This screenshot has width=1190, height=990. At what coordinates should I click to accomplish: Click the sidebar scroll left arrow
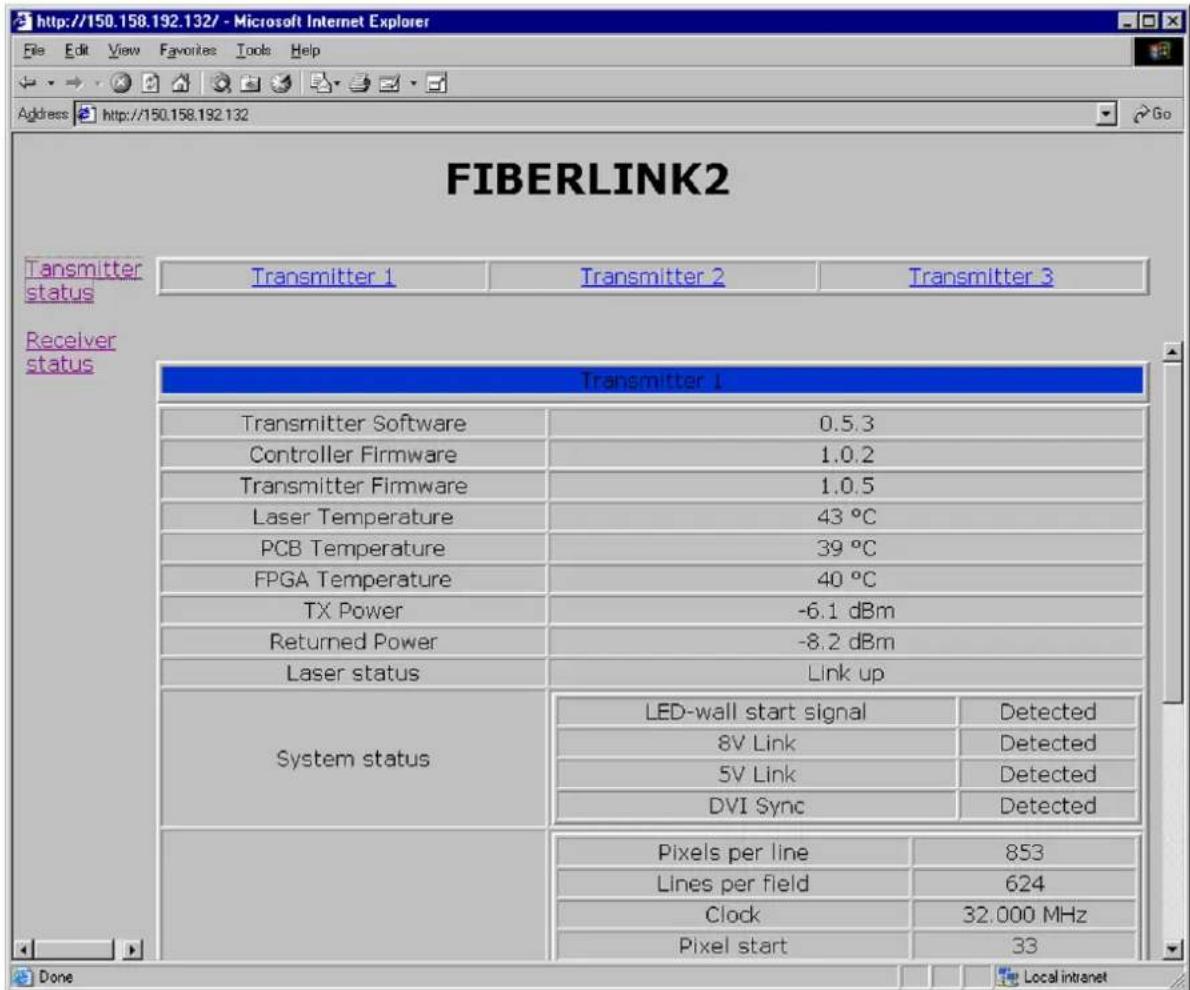[24, 949]
